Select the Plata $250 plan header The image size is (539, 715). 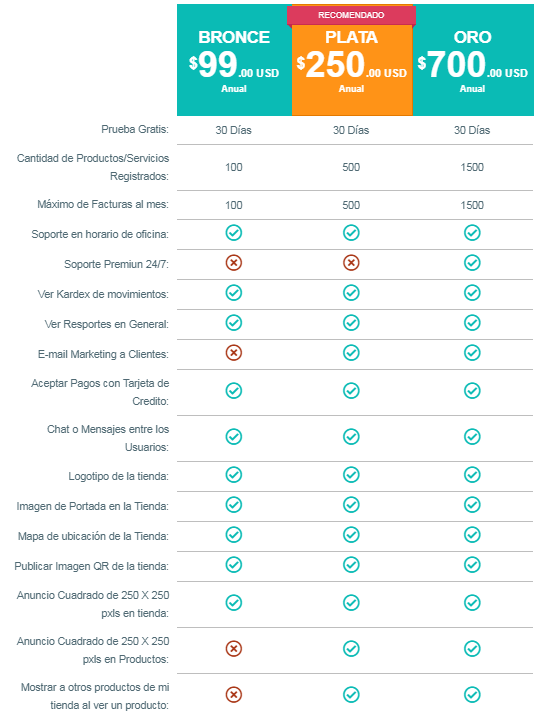pos(352,70)
